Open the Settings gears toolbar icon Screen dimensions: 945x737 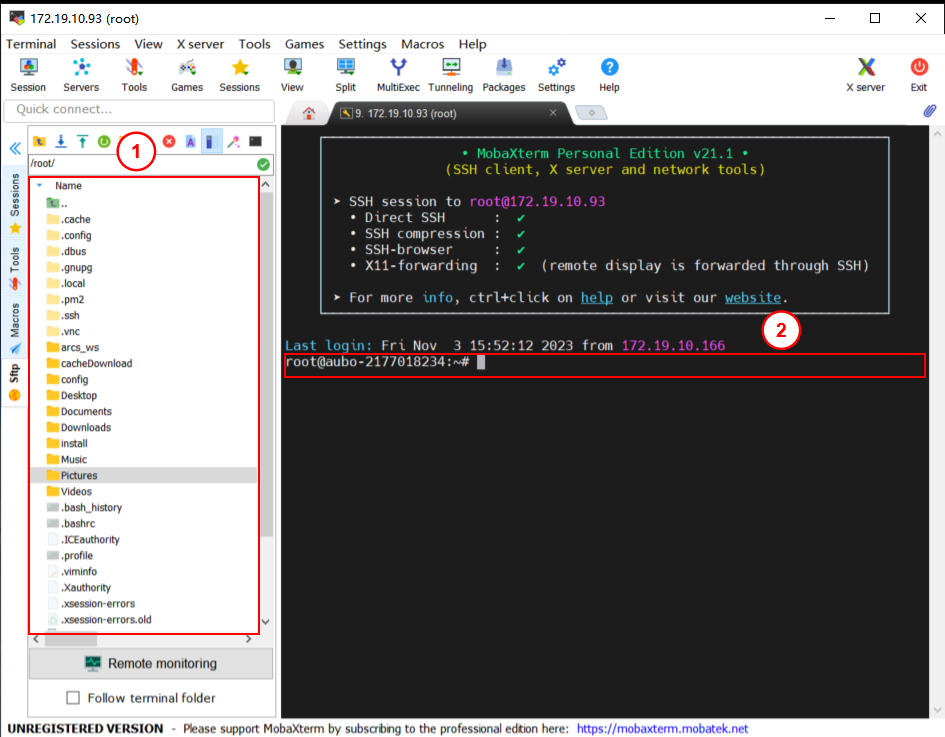click(556, 75)
